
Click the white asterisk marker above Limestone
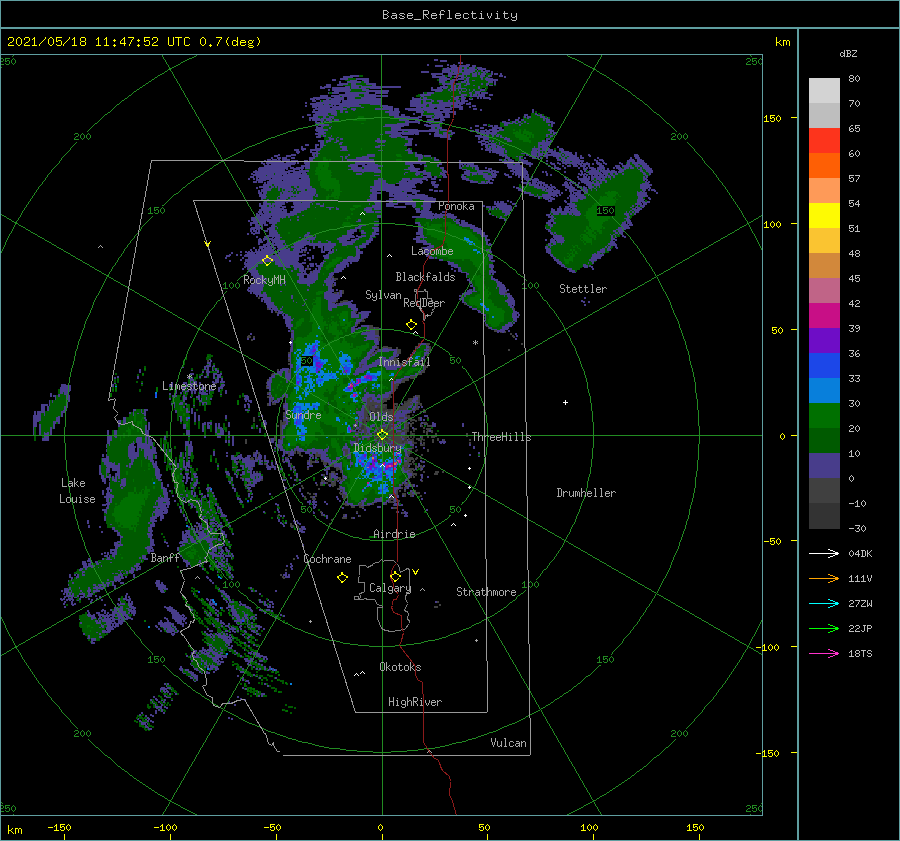click(x=189, y=377)
